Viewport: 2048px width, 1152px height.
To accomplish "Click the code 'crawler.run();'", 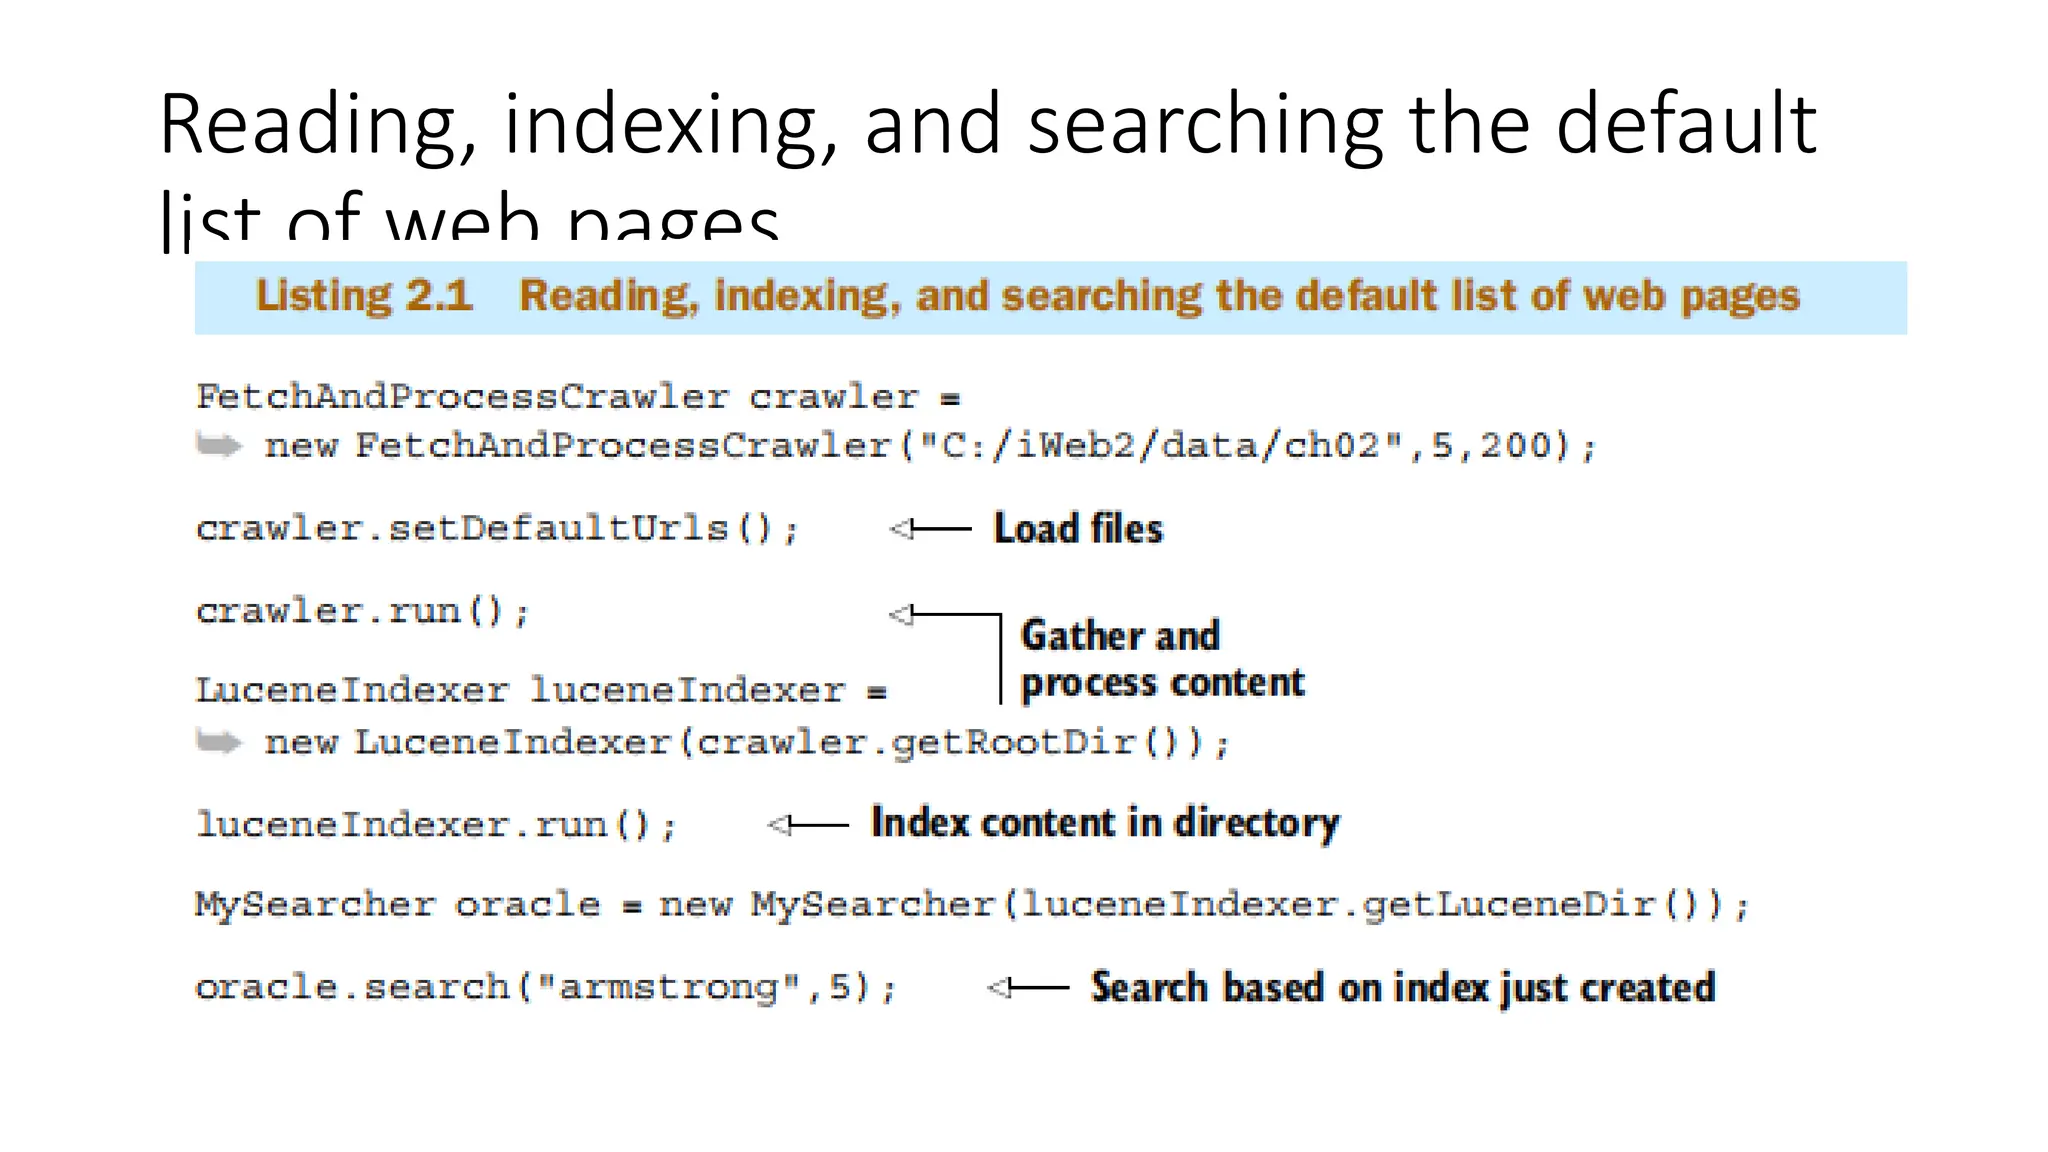I will [362, 611].
